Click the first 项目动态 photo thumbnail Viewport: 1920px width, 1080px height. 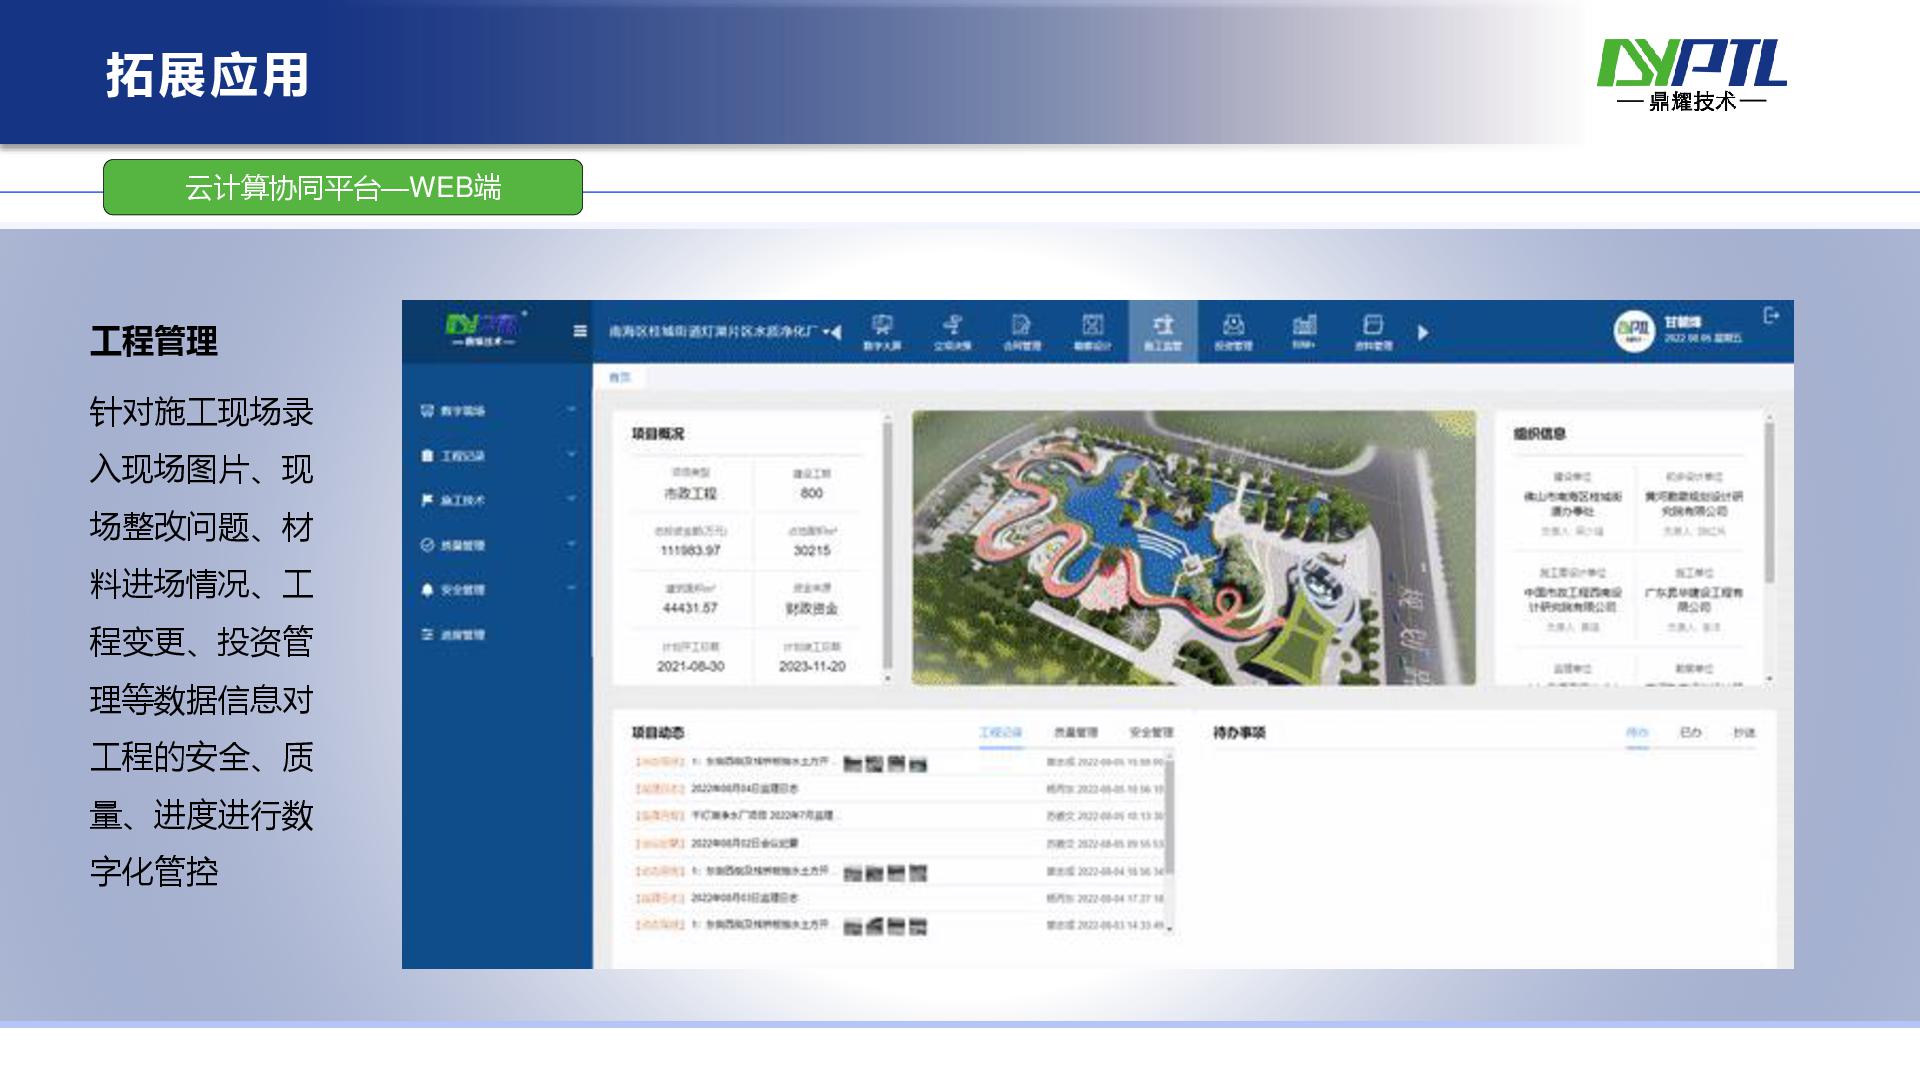(x=851, y=763)
